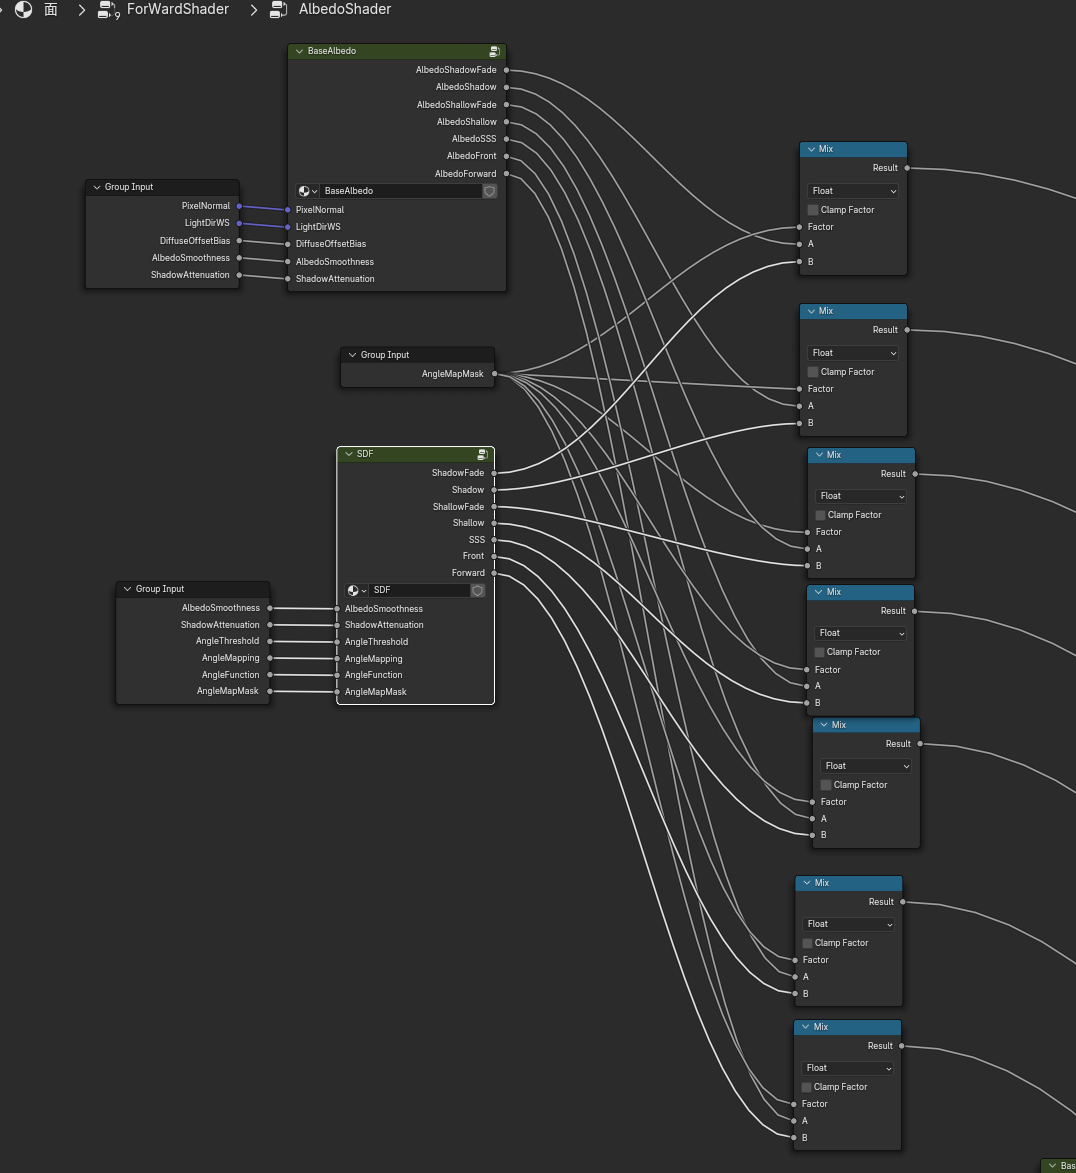The height and width of the screenshot is (1173, 1076).
Task: Toggle Clamp Factor in second Mix node from top
Action: pos(813,372)
